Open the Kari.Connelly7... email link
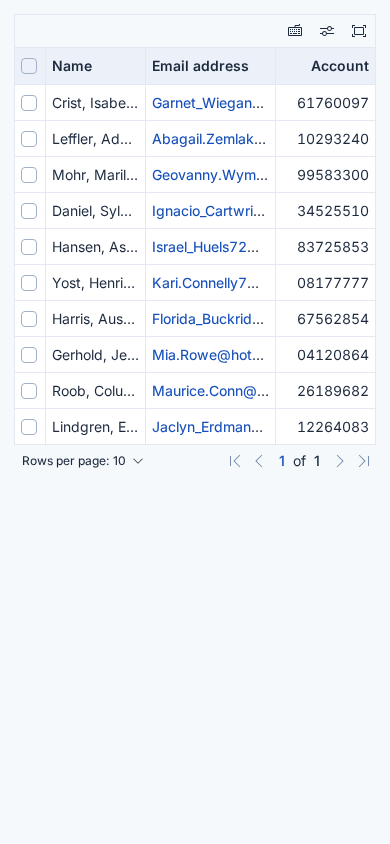This screenshot has height=844, width=390. (206, 283)
